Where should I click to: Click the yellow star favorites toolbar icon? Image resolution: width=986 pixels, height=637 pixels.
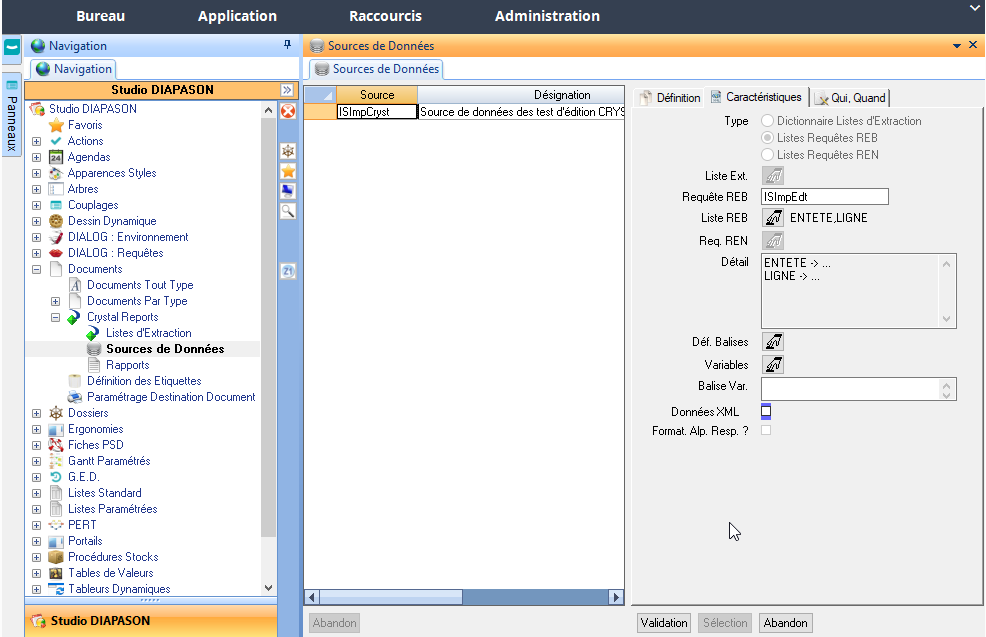click(x=288, y=171)
